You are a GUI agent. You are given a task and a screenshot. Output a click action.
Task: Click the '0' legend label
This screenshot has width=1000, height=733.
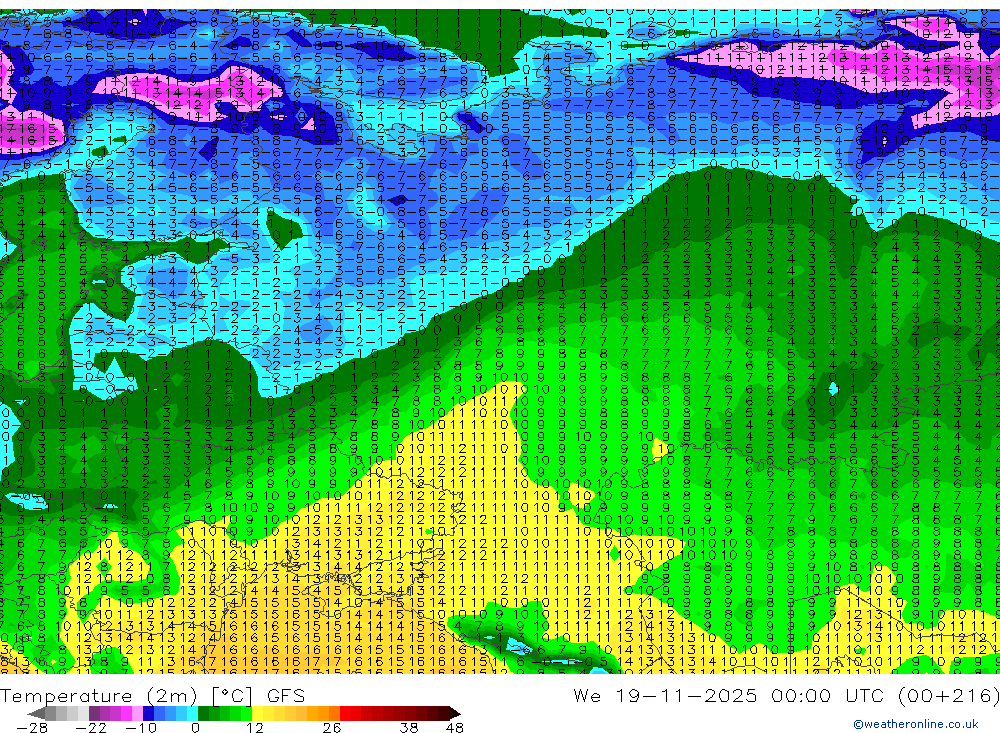pyautogui.click(x=196, y=728)
